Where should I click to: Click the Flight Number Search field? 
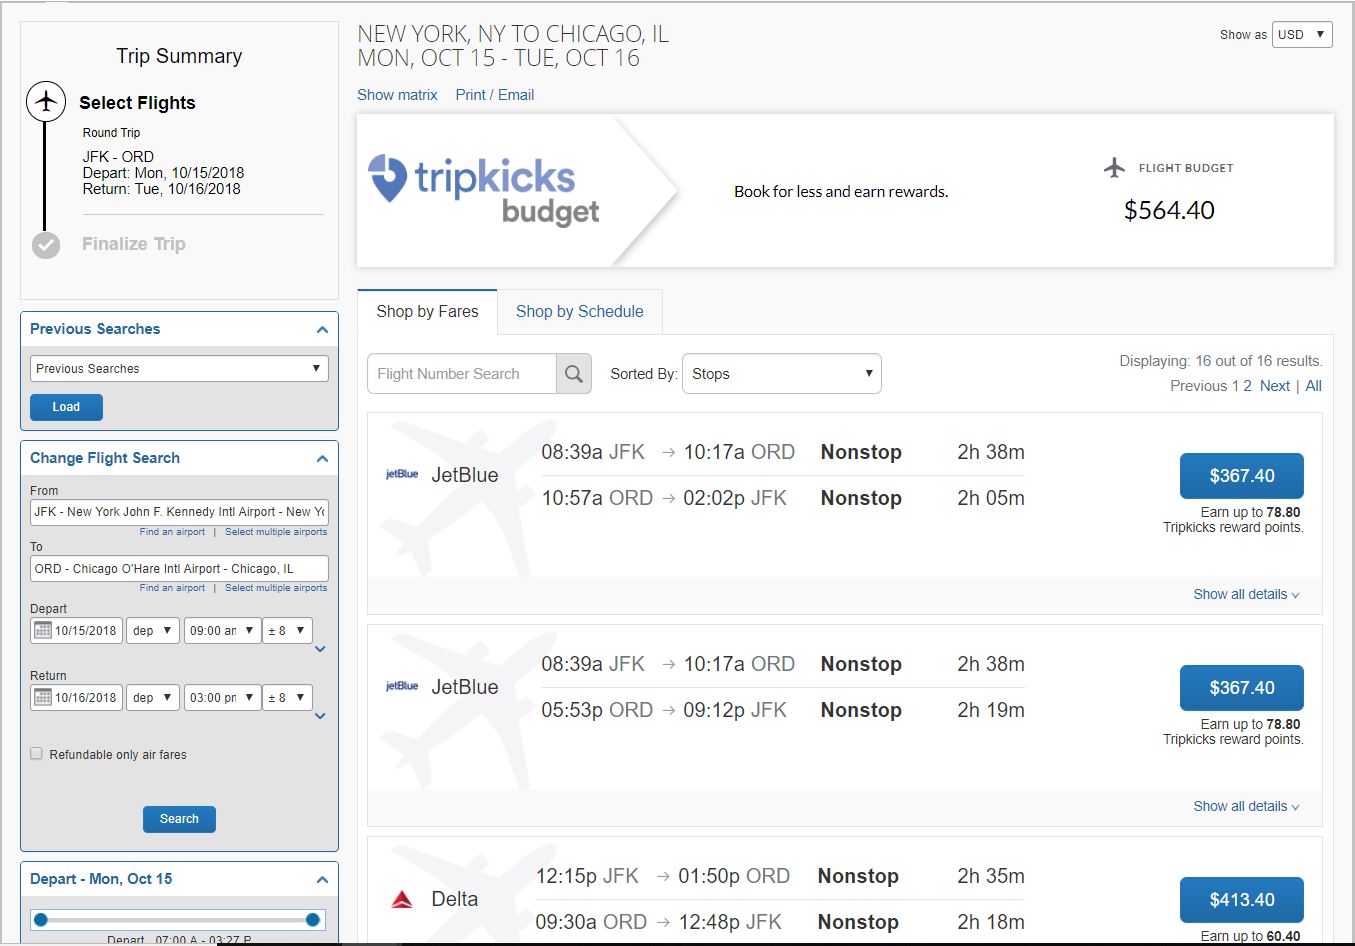tap(461, 374)
